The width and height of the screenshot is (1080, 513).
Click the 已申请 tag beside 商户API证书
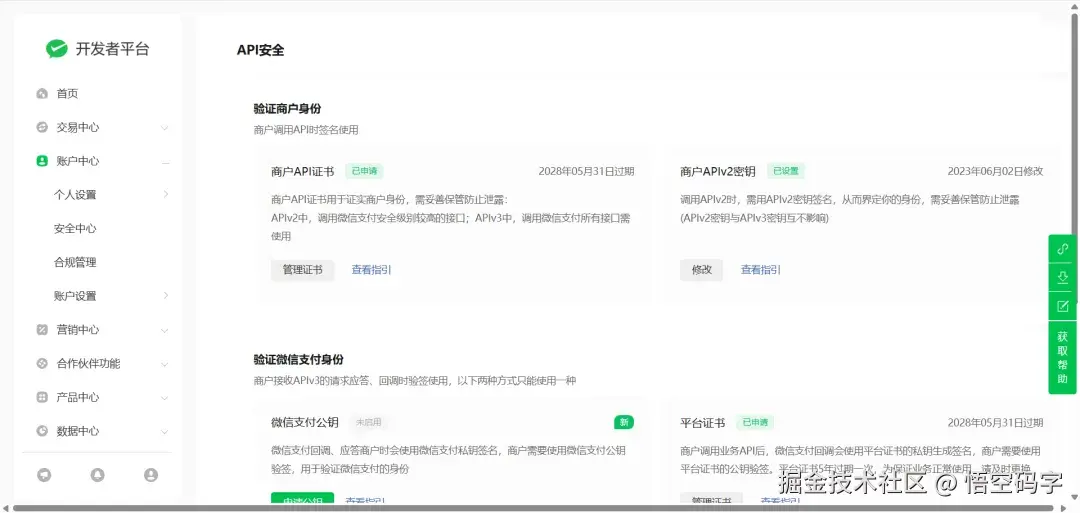(364, 171)
